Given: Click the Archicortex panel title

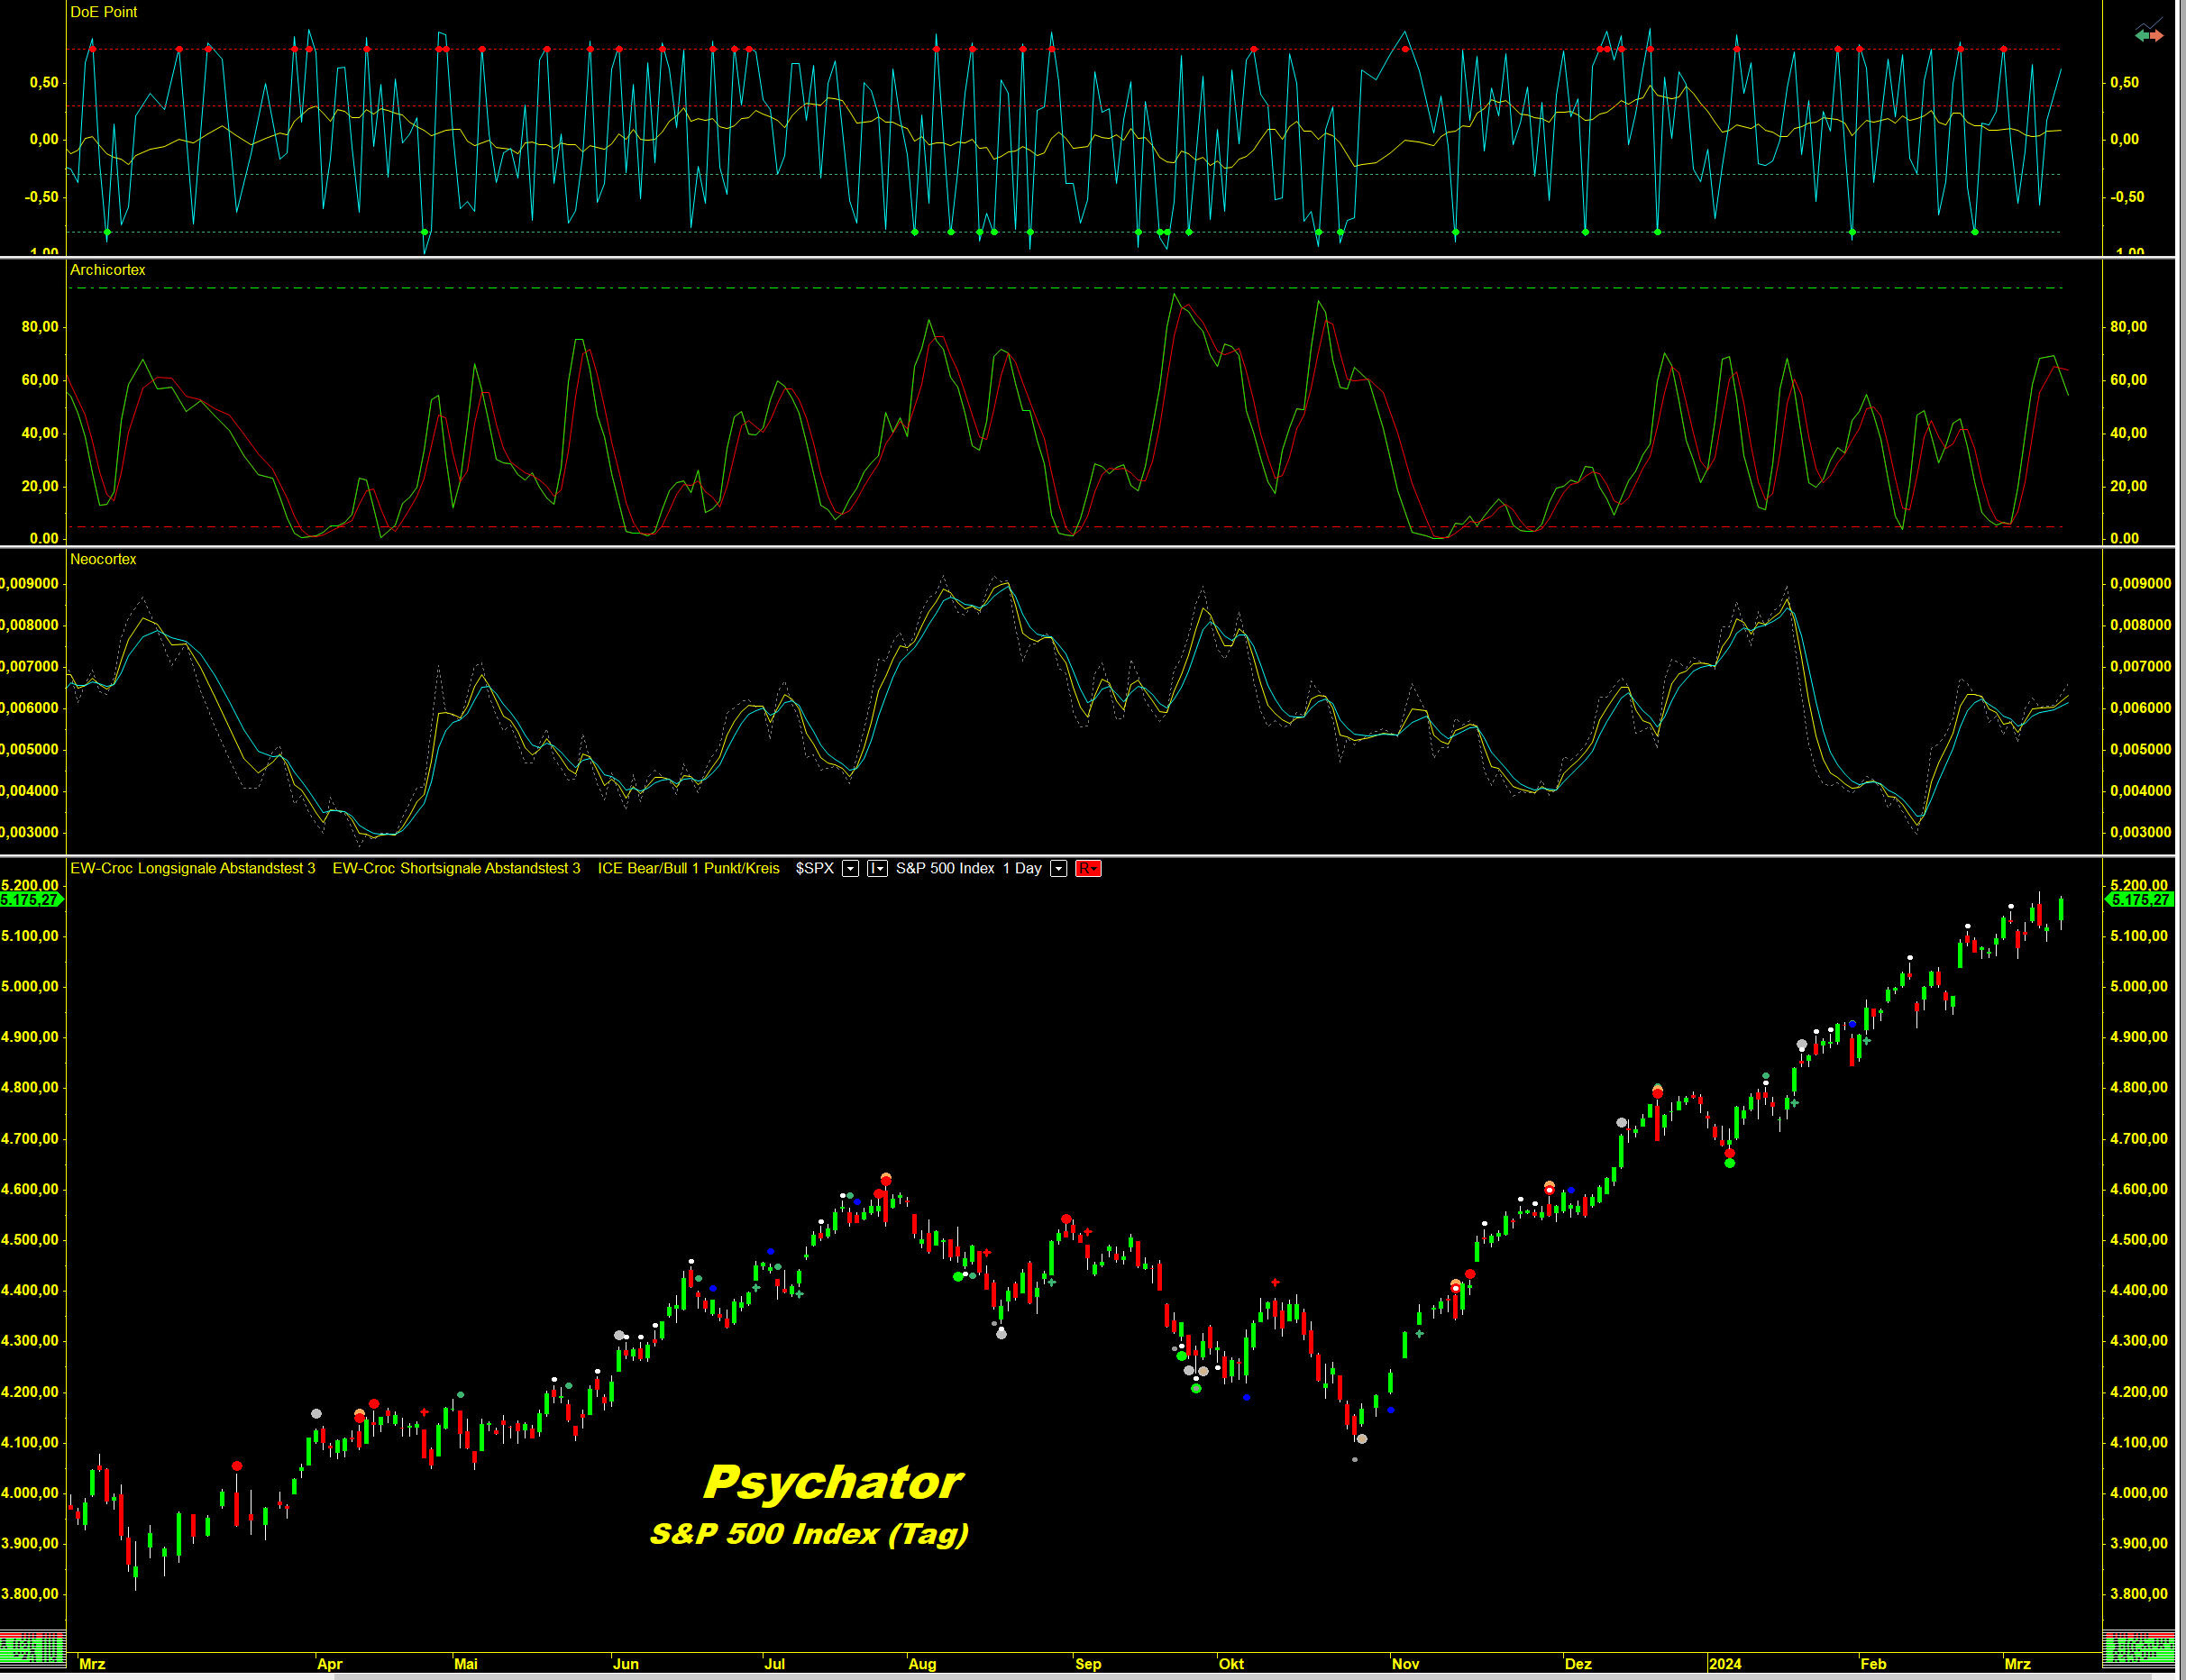Looking at the screenshot, I should coord(107,270).
